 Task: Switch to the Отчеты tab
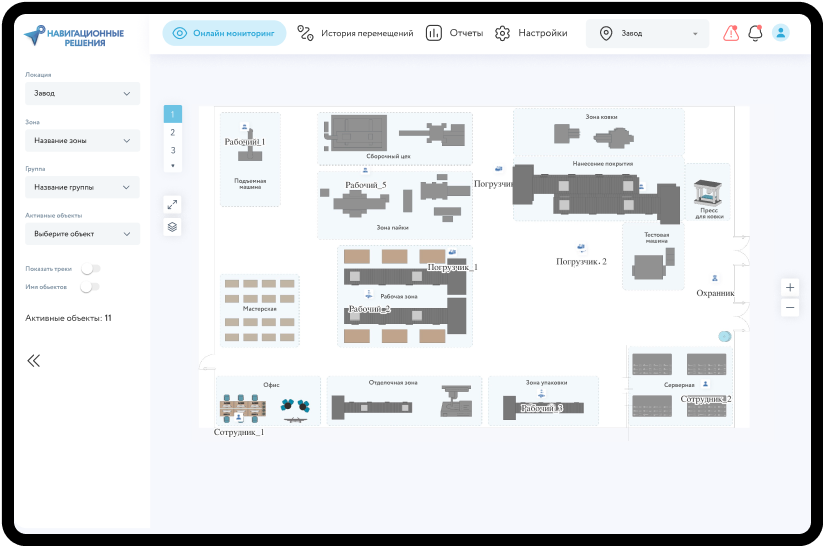pos(455,33)
